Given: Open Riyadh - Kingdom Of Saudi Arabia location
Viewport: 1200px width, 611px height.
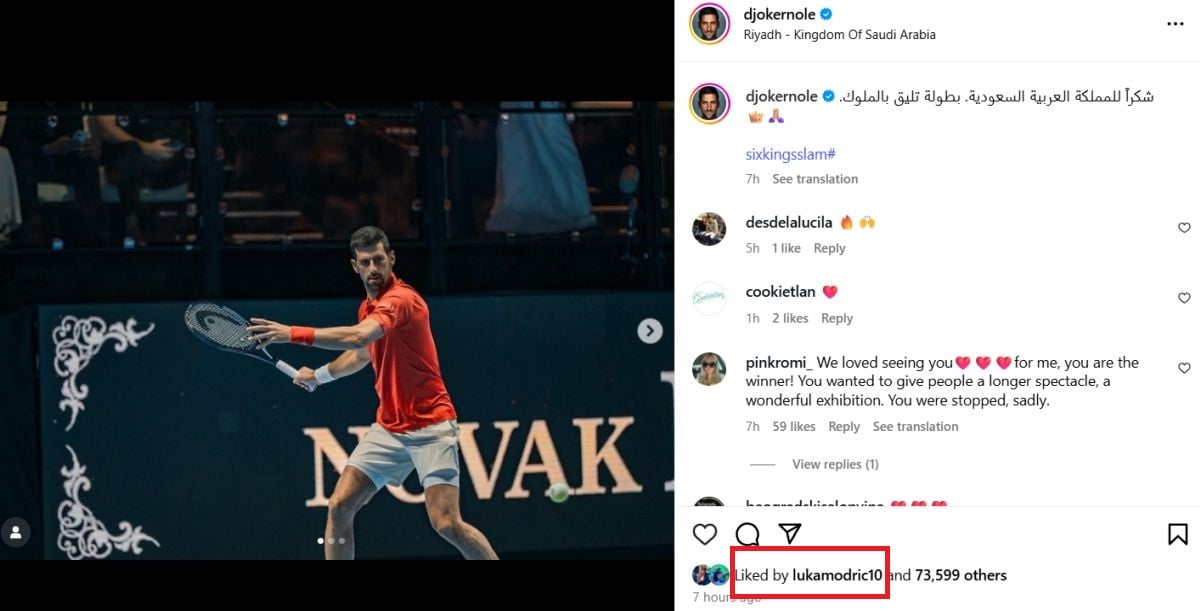Looking at the screenshot, I should [840, 34].
